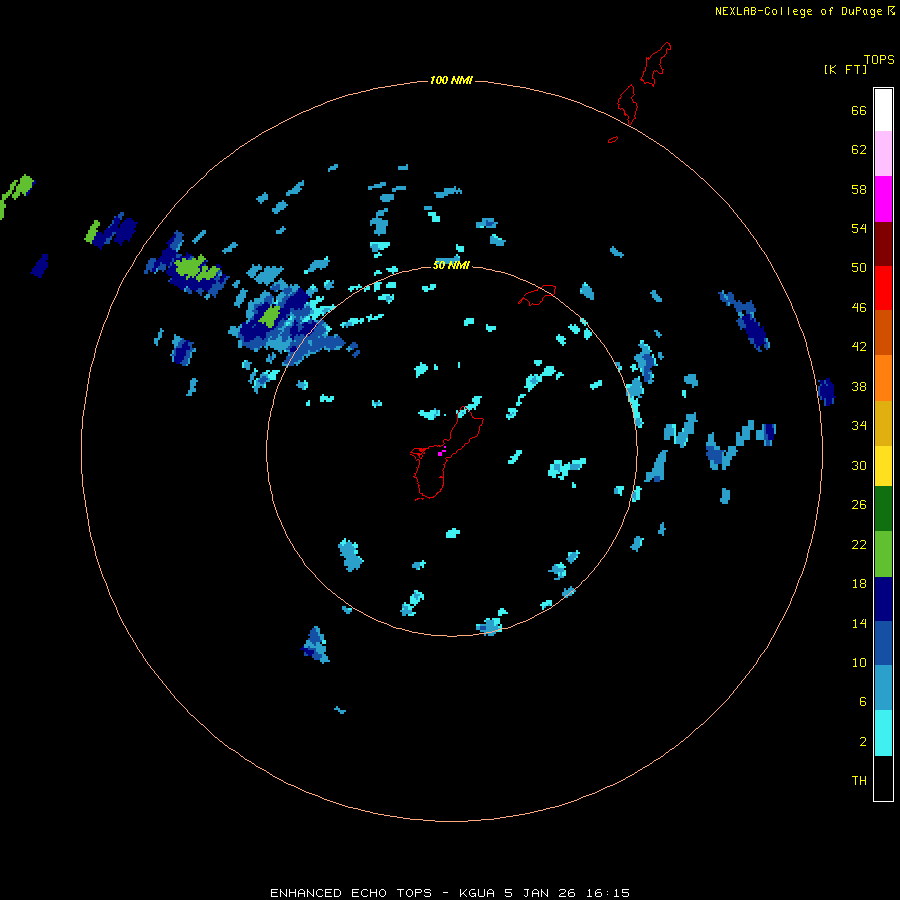Select the magenta legend swatch beside 58

point(883,199)
